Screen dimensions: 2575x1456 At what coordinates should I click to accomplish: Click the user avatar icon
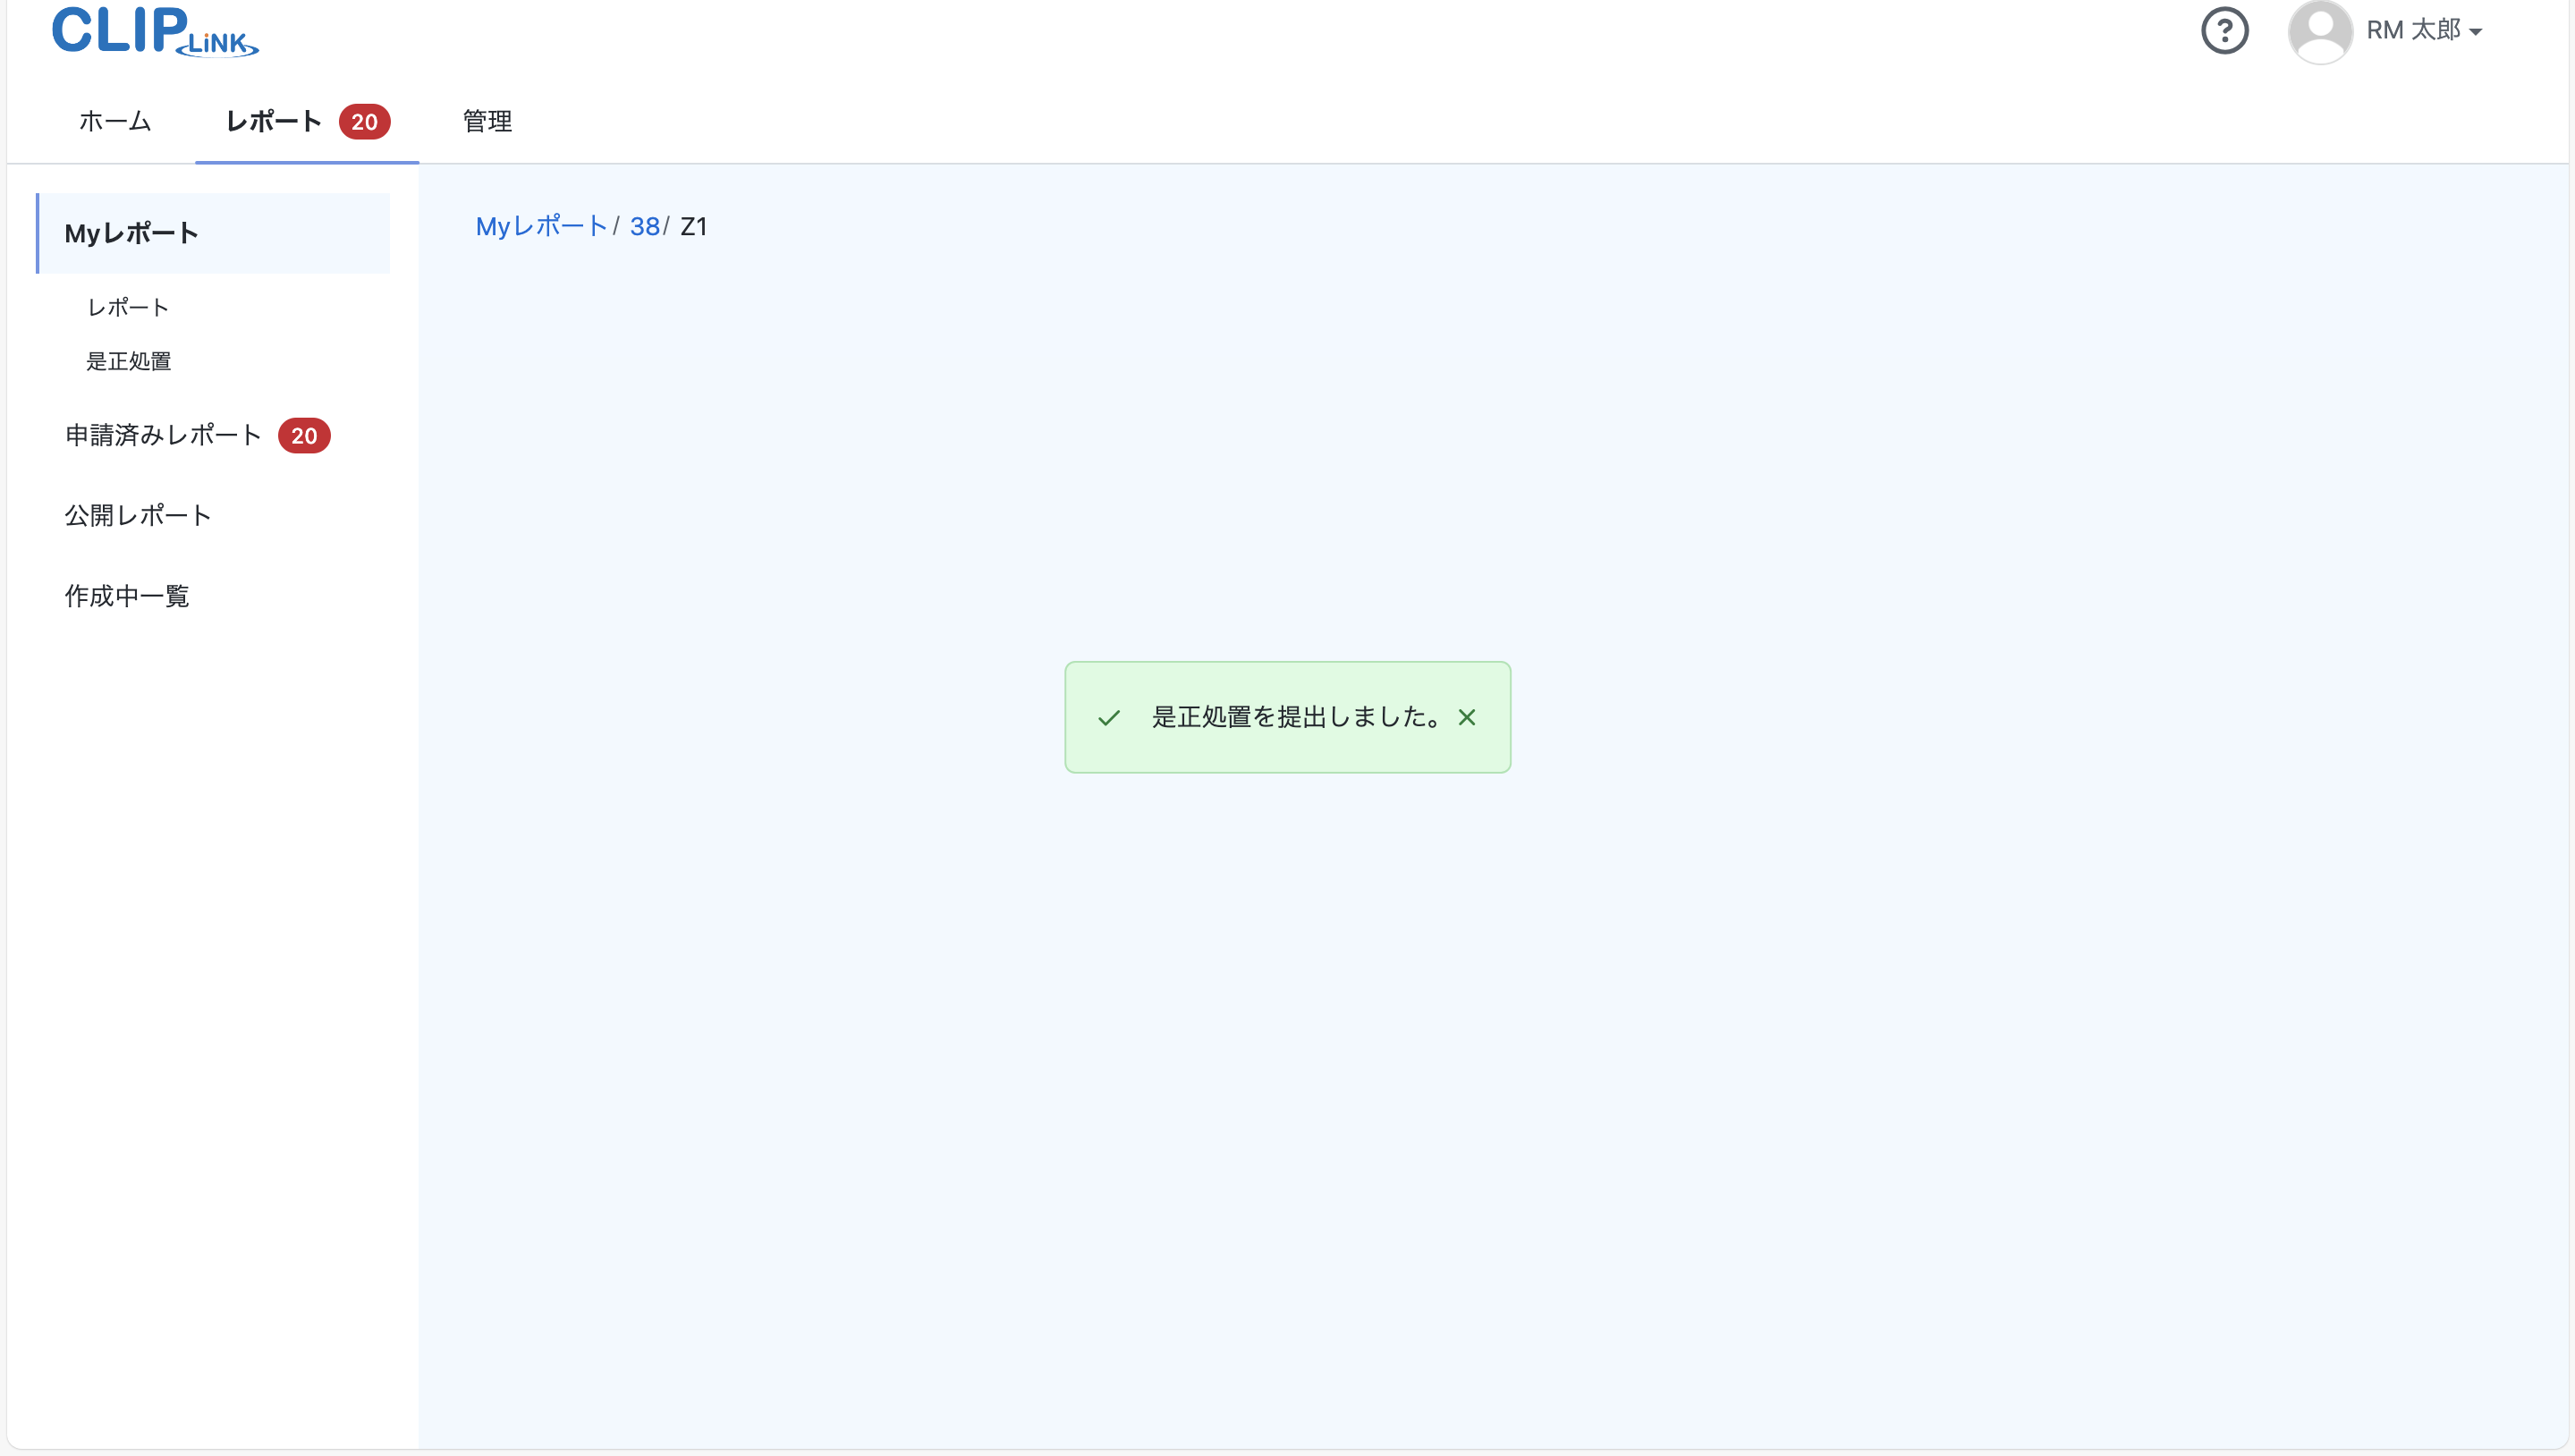click(x=2319, y=31)
